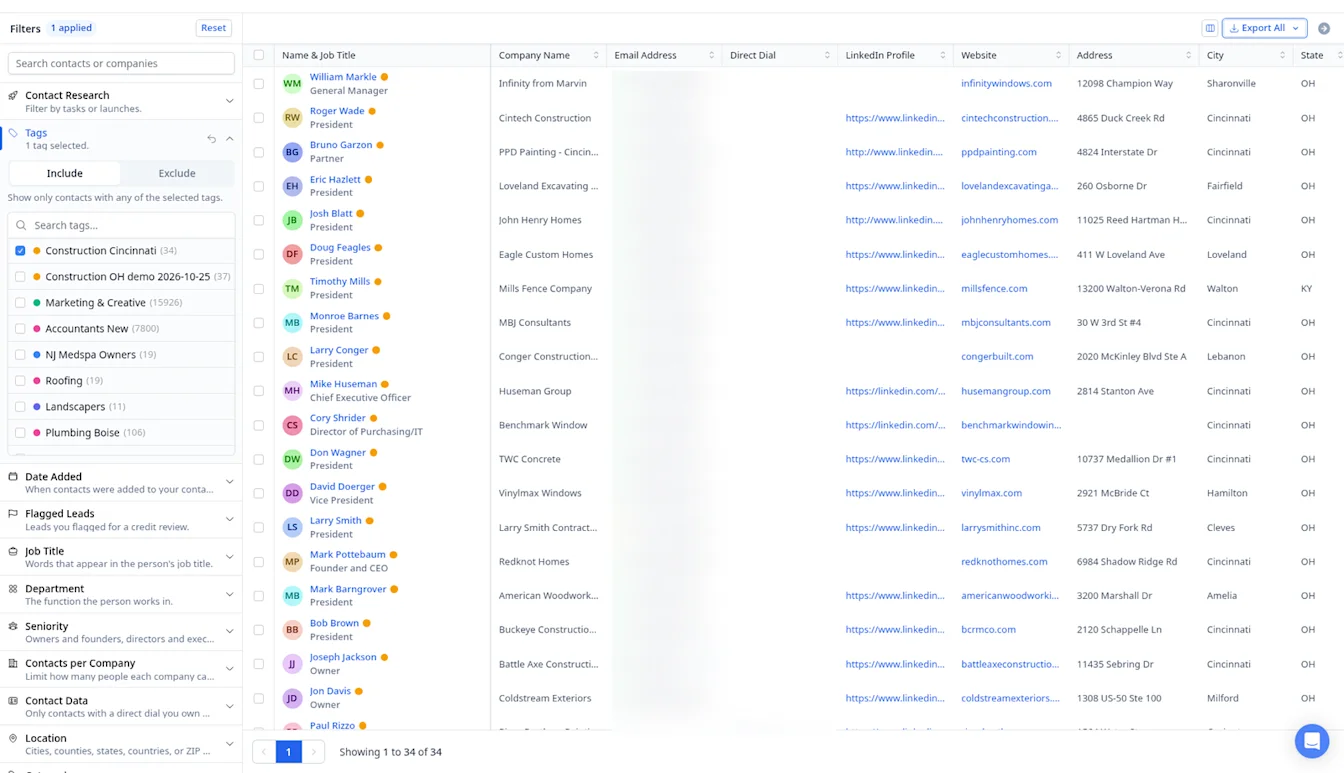Reset all applied filters
Screen dimensions: 1344x773
pyautogui.click(x=213, y=28)
